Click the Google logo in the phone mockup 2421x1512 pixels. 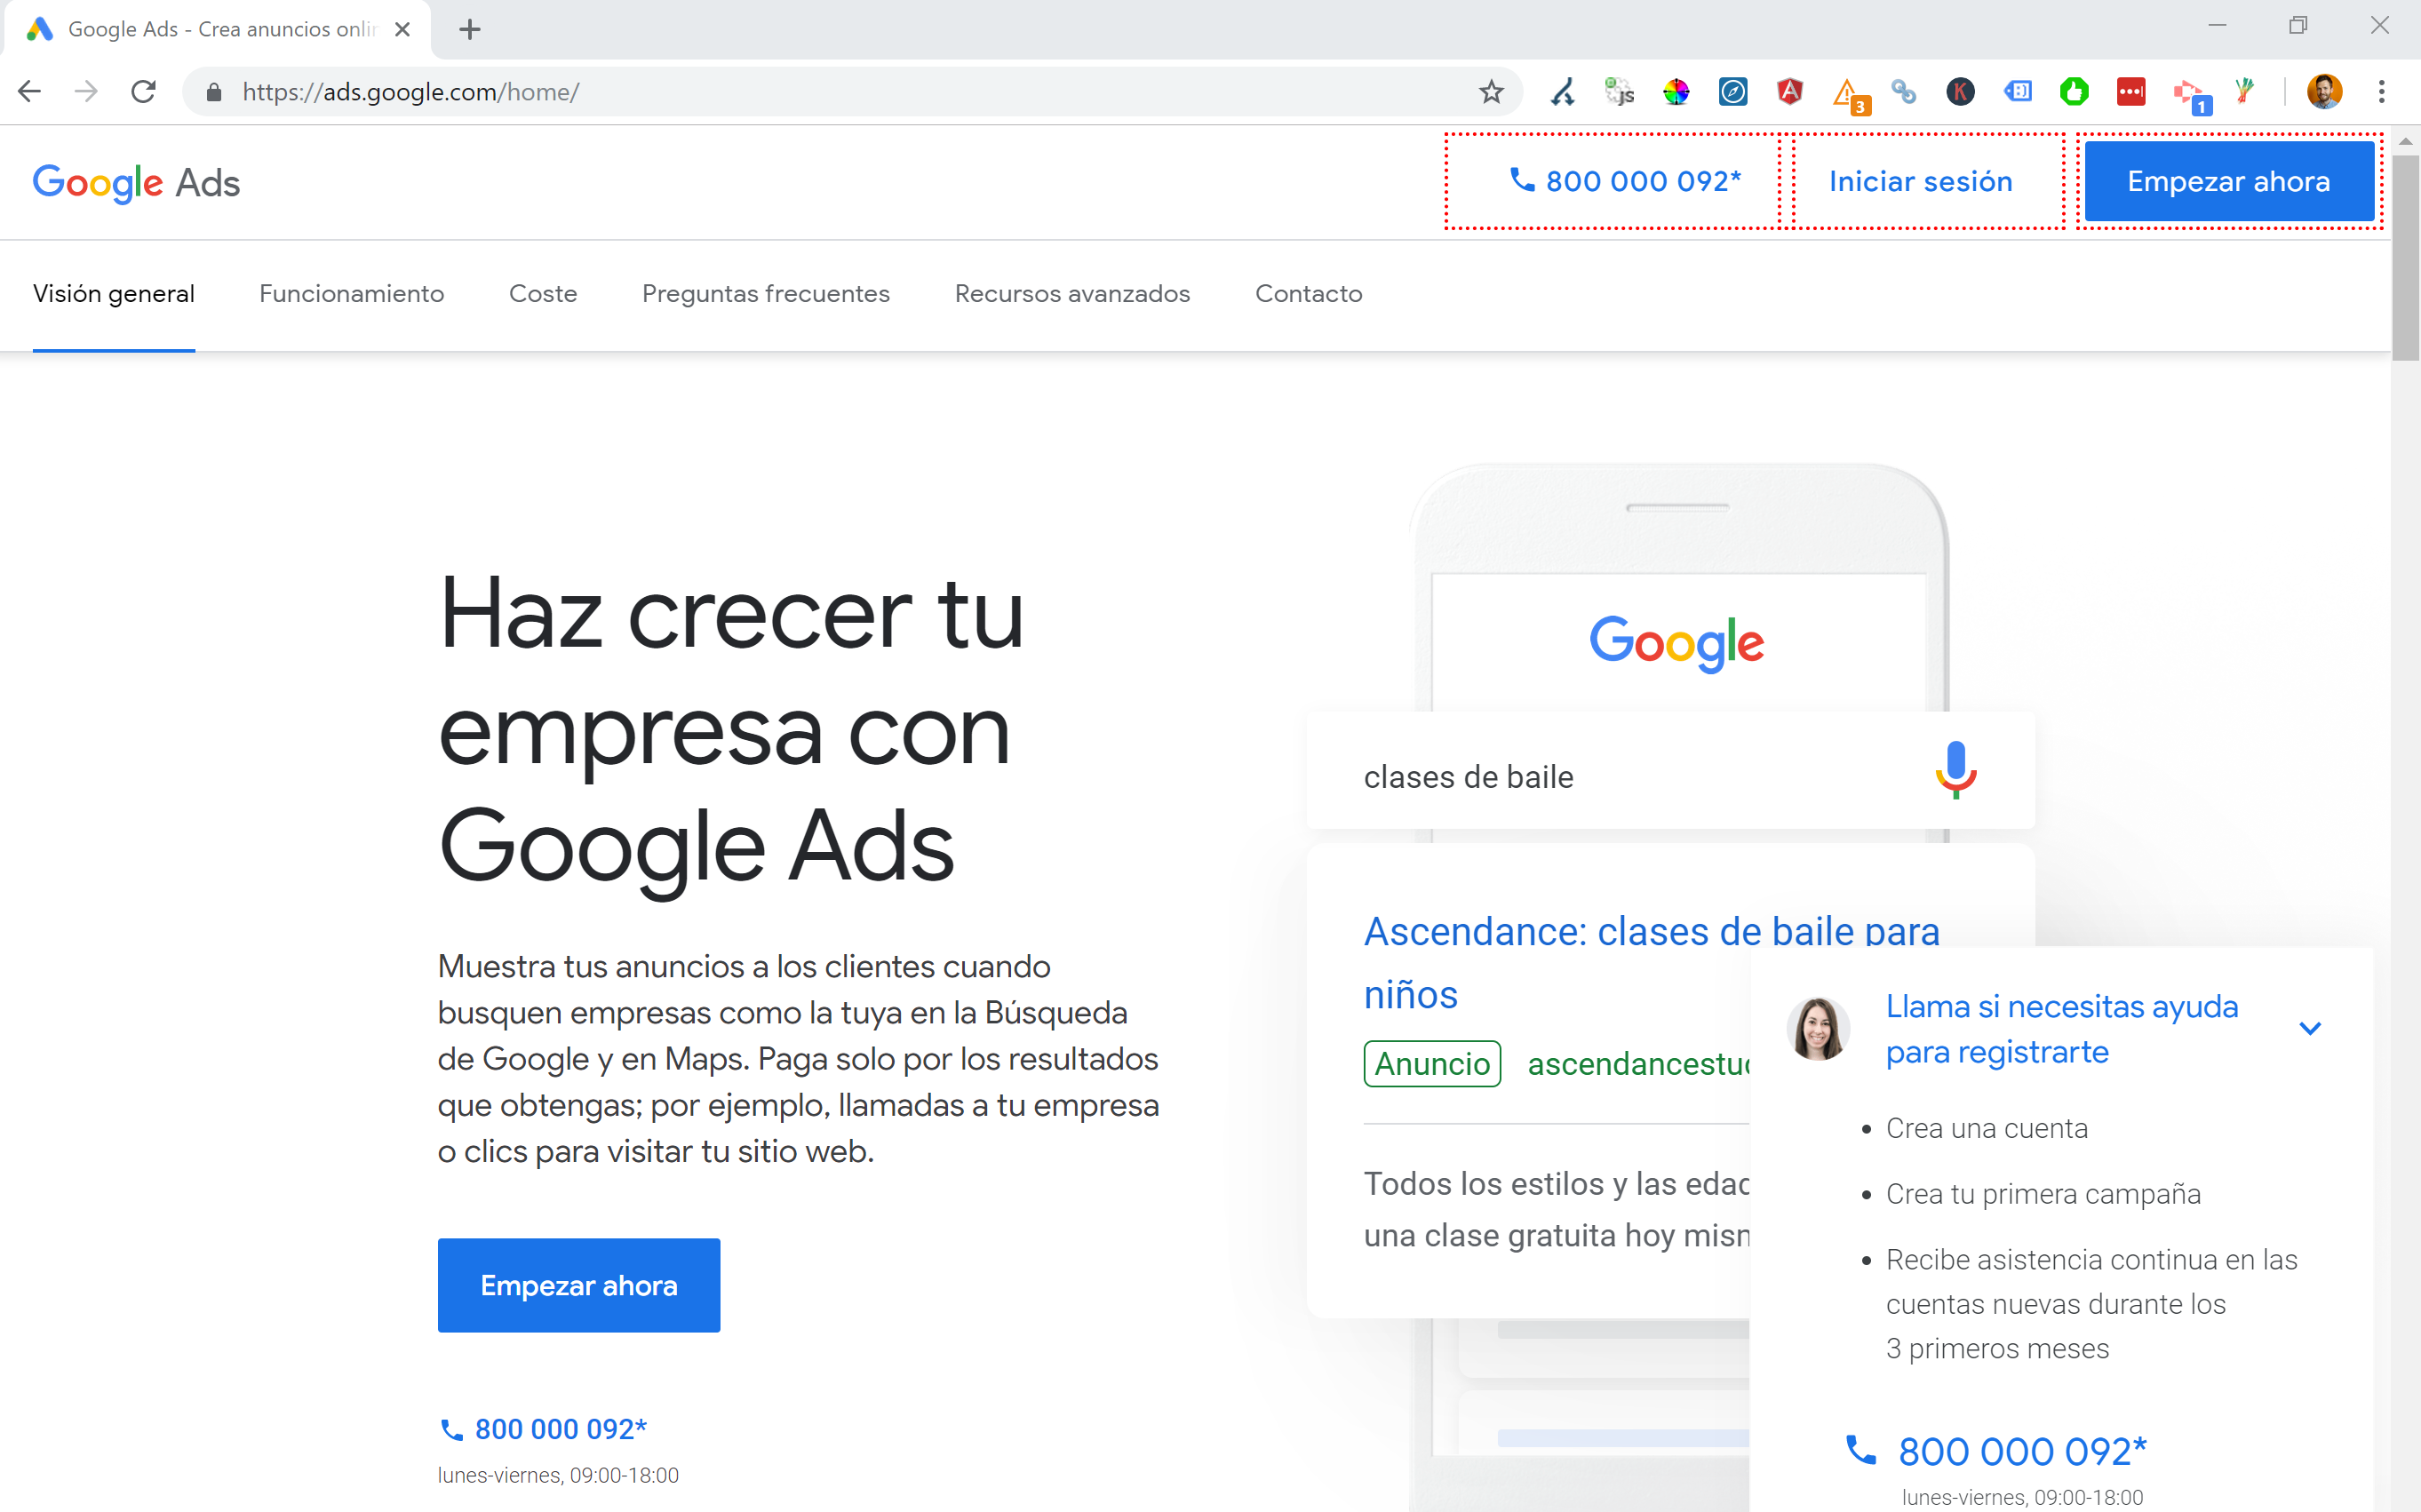point(1677,643)
